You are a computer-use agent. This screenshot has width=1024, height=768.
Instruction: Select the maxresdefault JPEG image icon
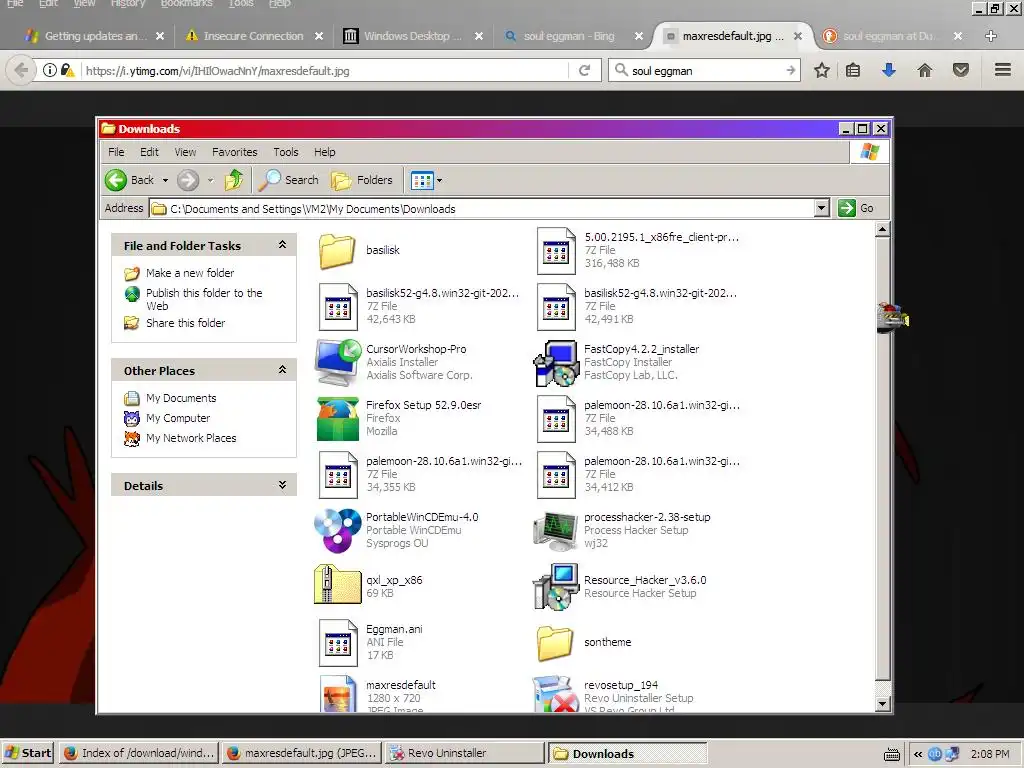(x=338, y=694)
